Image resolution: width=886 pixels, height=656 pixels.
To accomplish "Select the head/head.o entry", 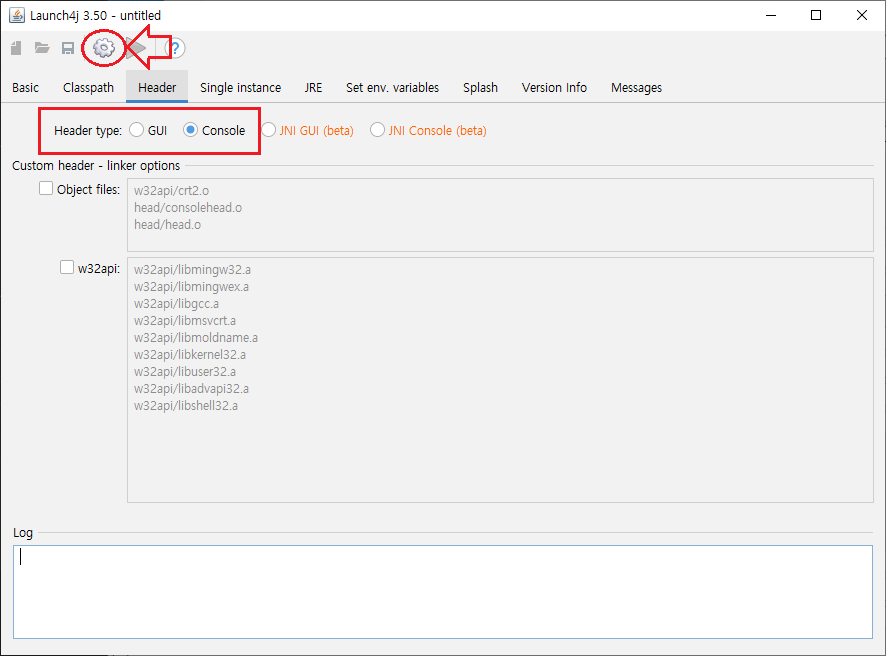I will click(x=167, y=225).
